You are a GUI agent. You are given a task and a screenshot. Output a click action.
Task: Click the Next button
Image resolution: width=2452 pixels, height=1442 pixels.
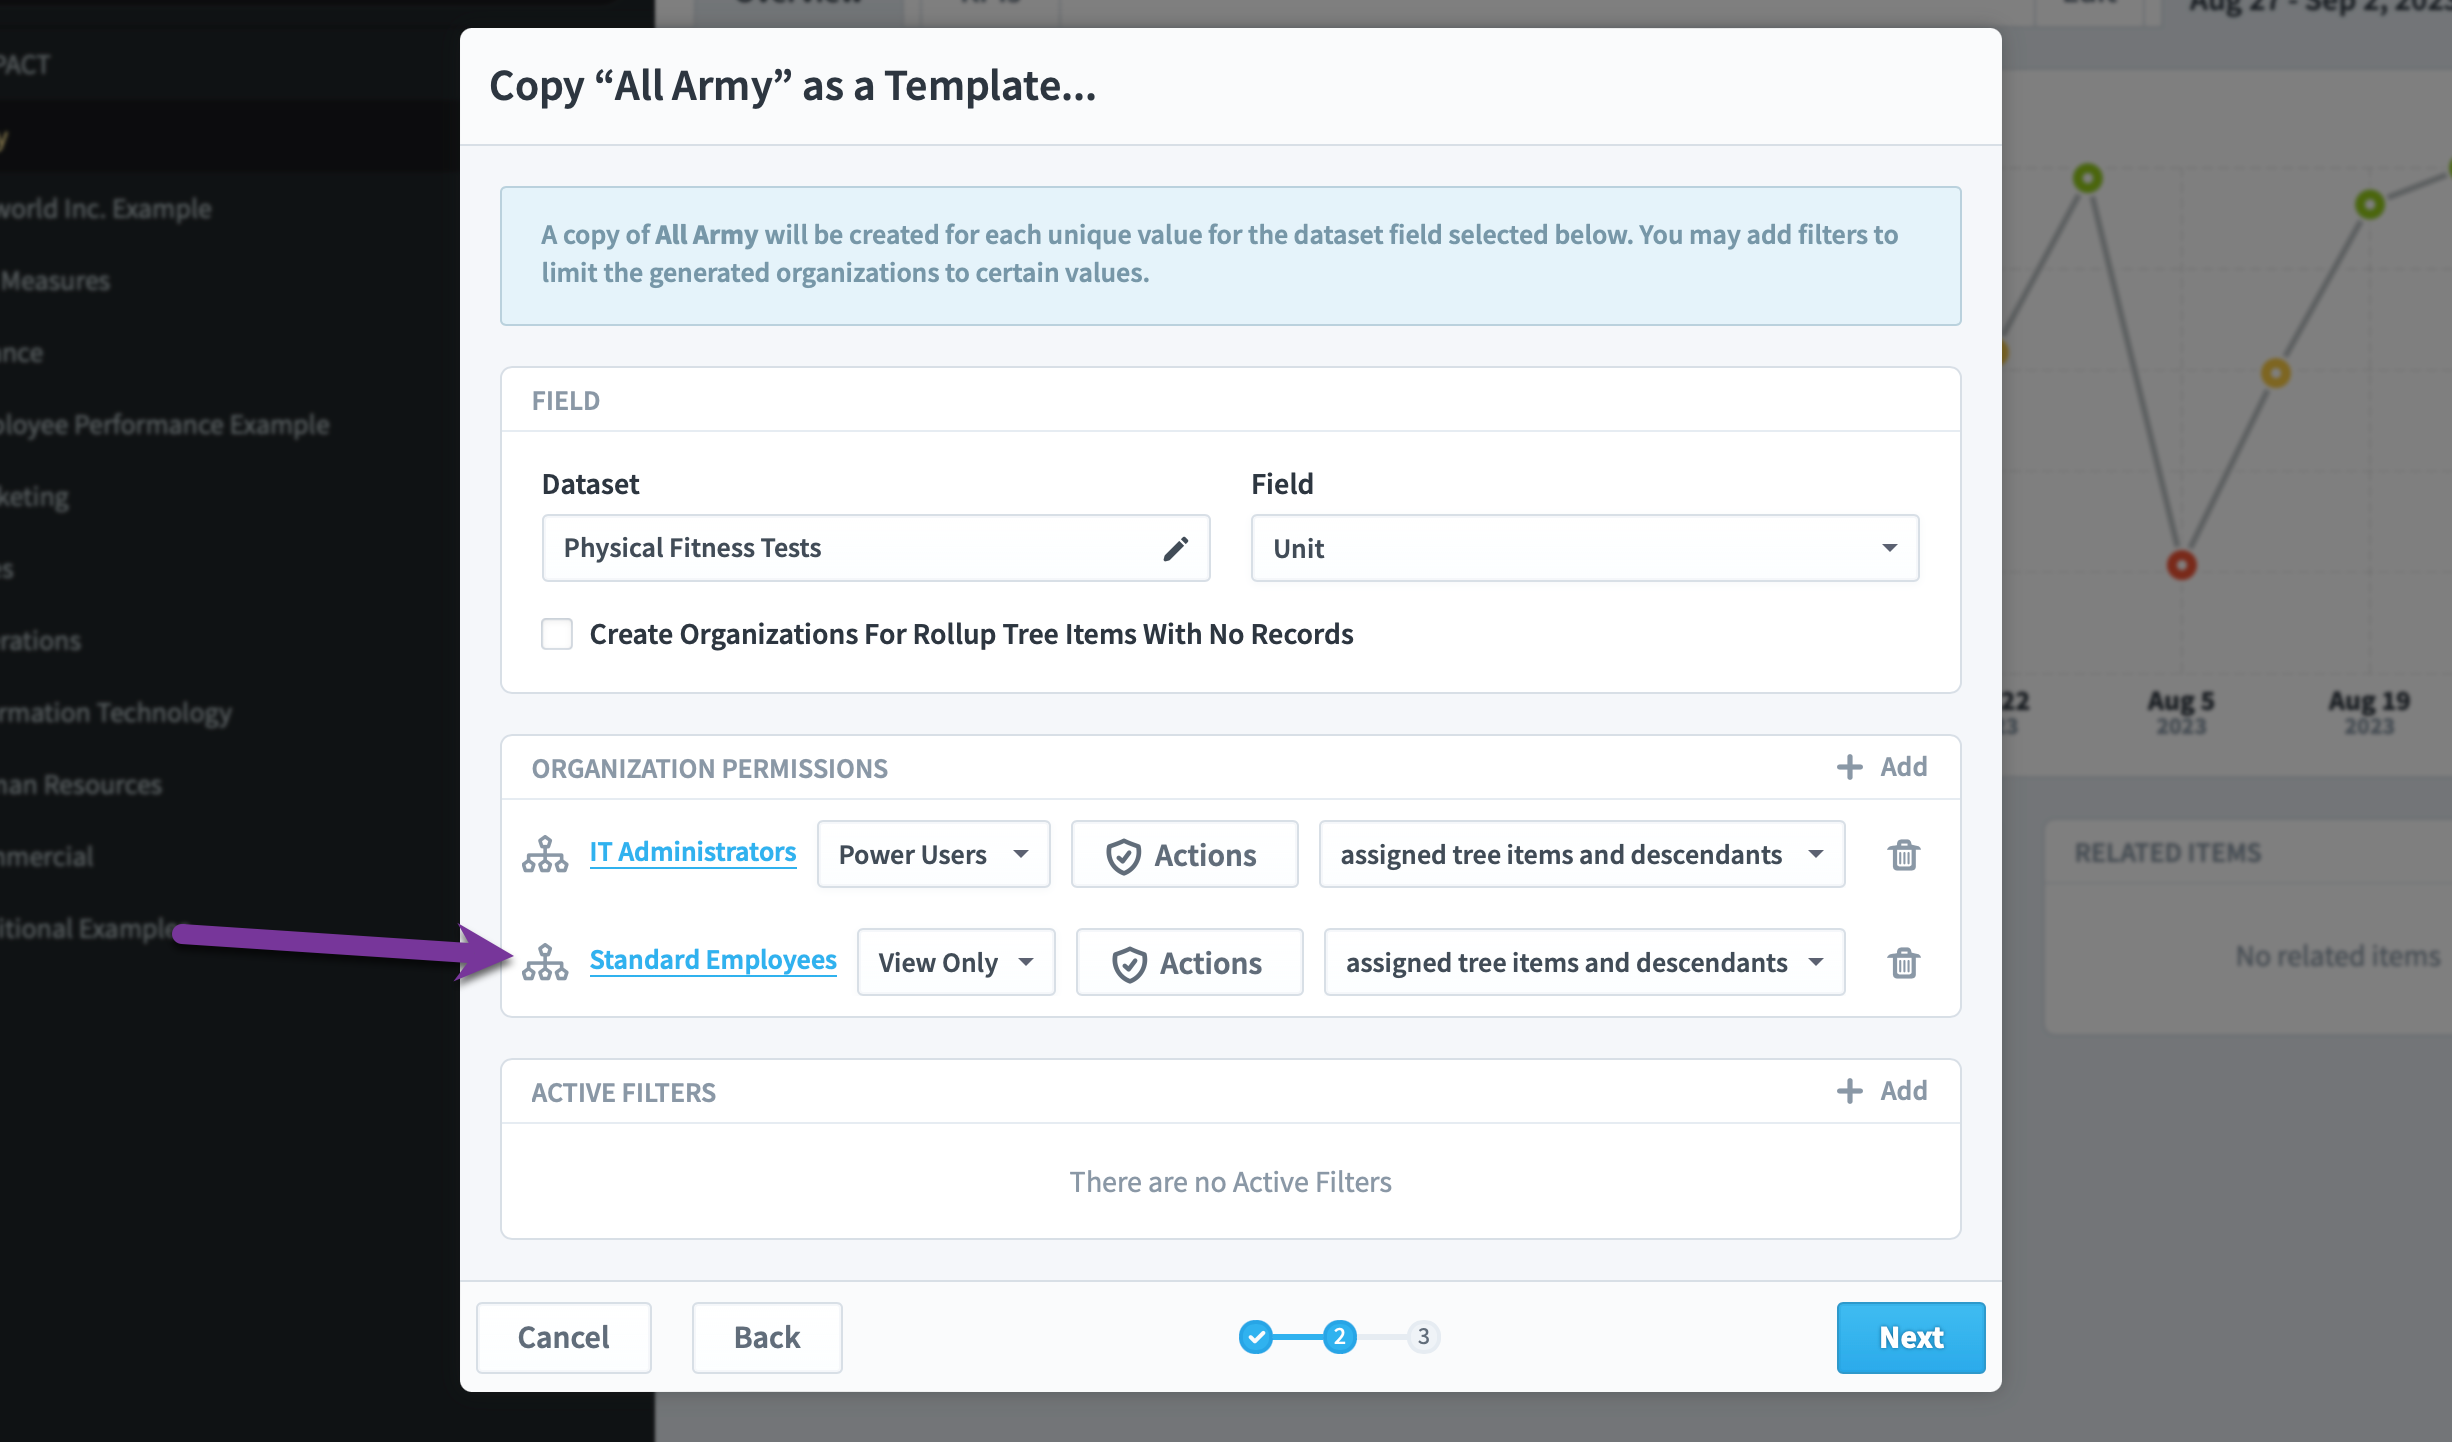[x=1911, y=1338]
